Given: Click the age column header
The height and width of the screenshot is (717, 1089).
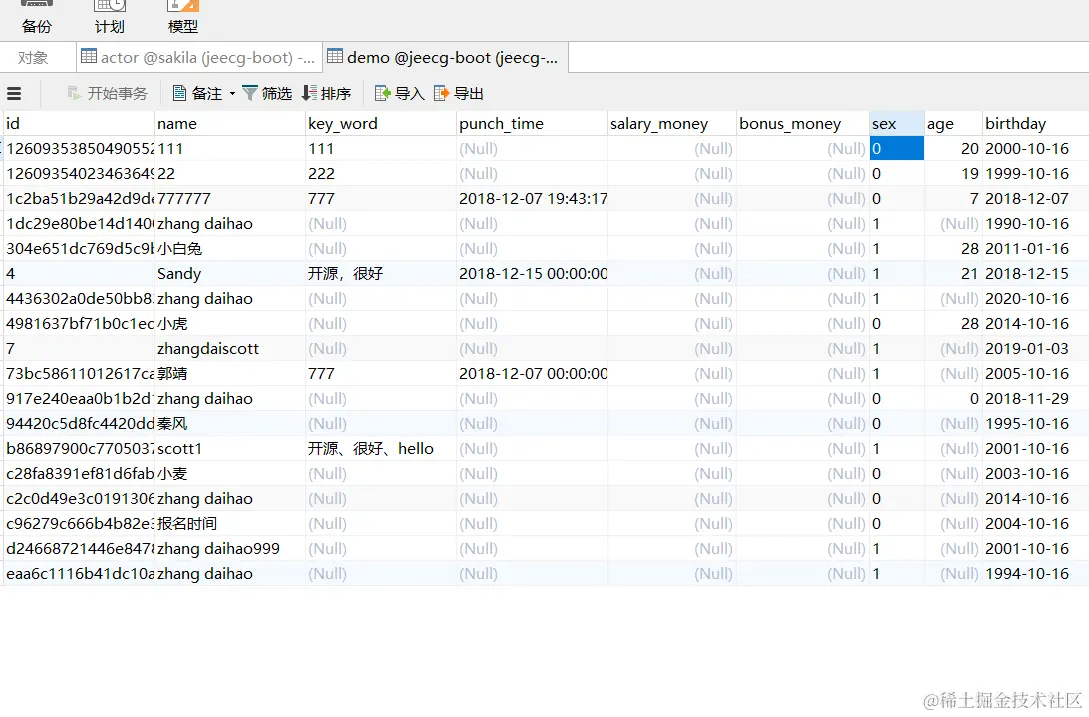Looking at the screenshot, I should coord(954,124).
